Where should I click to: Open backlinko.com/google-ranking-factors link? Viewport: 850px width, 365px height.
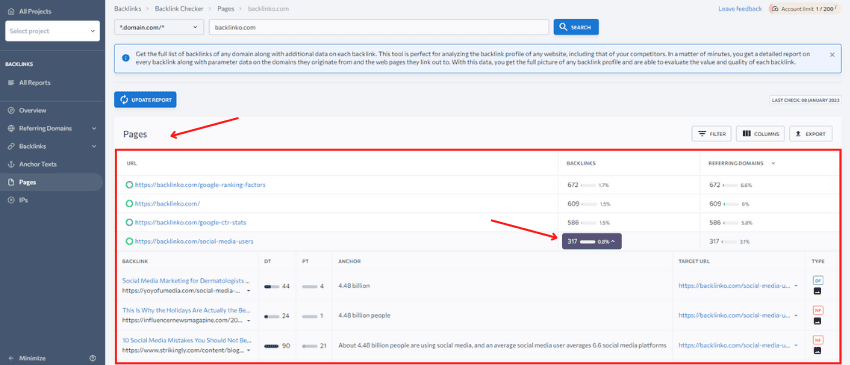(200, 185)
